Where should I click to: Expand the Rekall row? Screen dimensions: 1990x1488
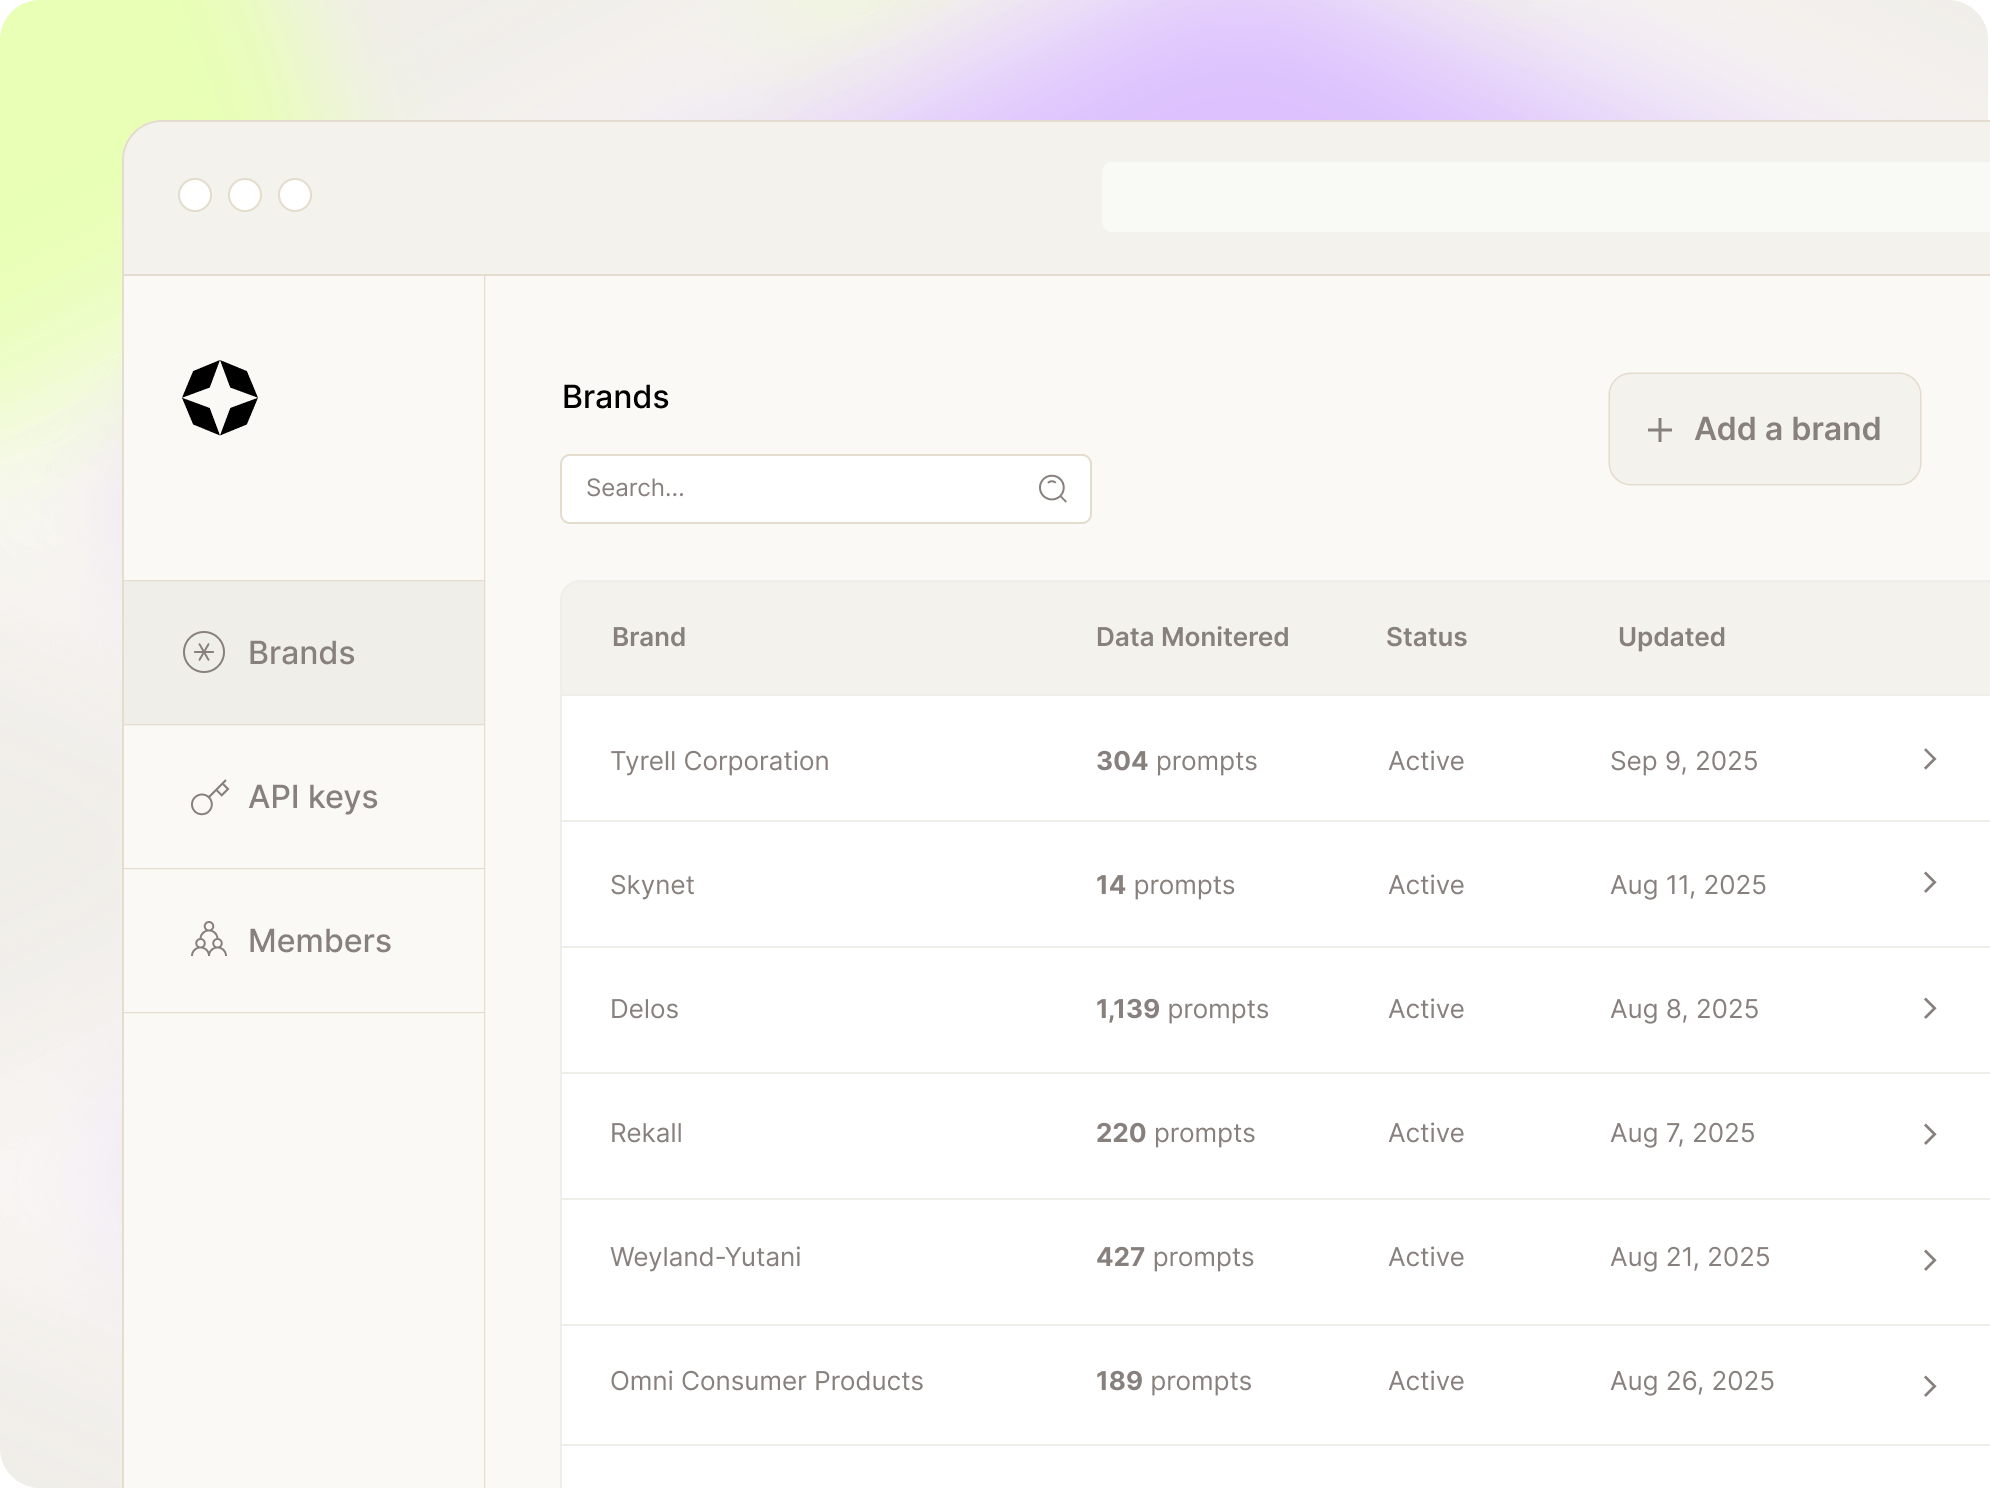(1928, 1133)
